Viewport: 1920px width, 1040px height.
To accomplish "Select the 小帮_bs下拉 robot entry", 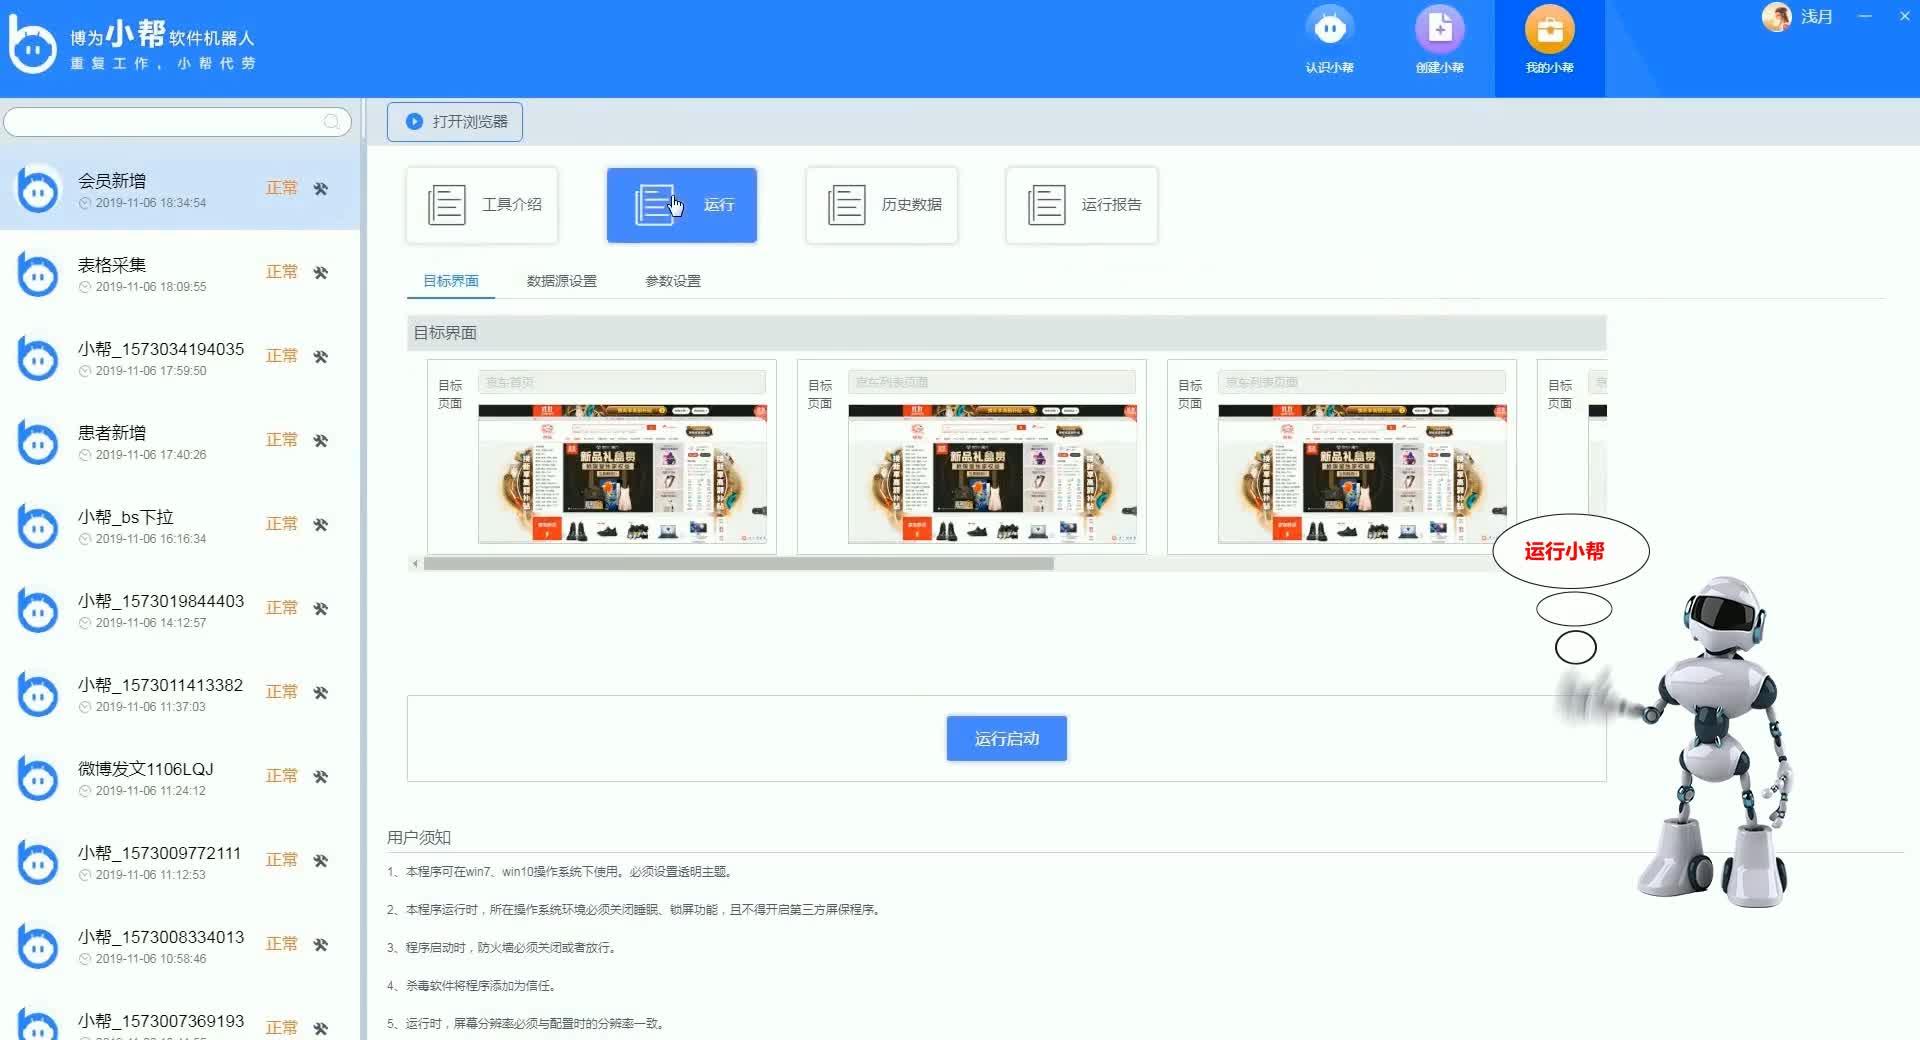I will coord(180,525).
